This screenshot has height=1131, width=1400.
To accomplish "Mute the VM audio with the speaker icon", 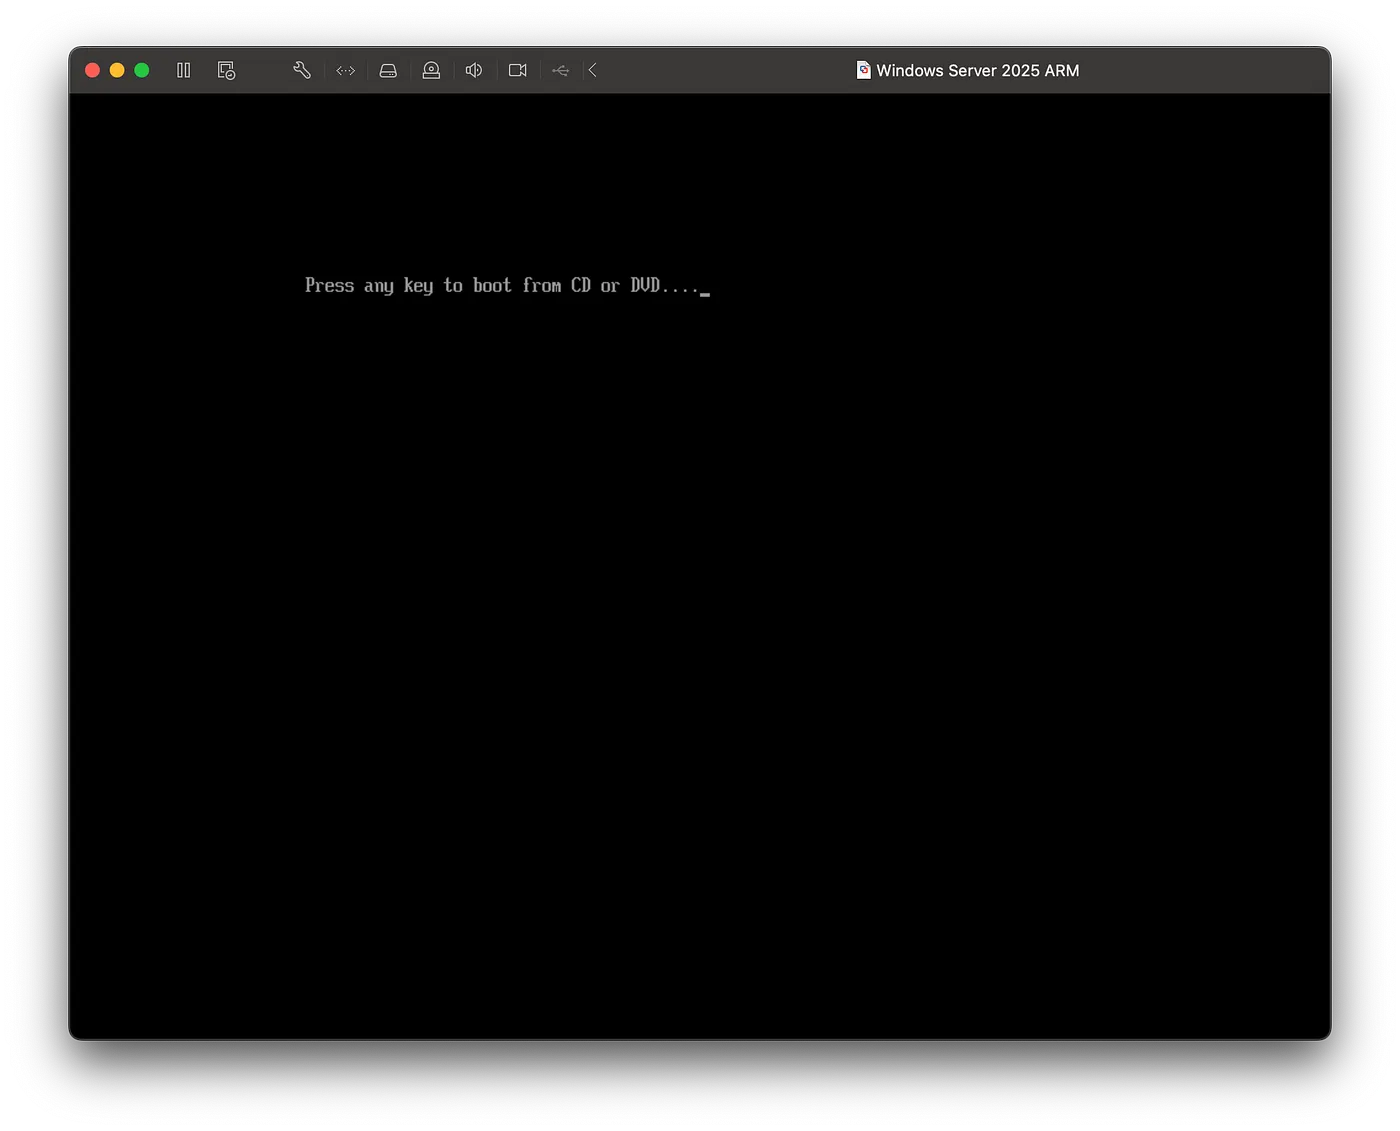I will point(473,70).
